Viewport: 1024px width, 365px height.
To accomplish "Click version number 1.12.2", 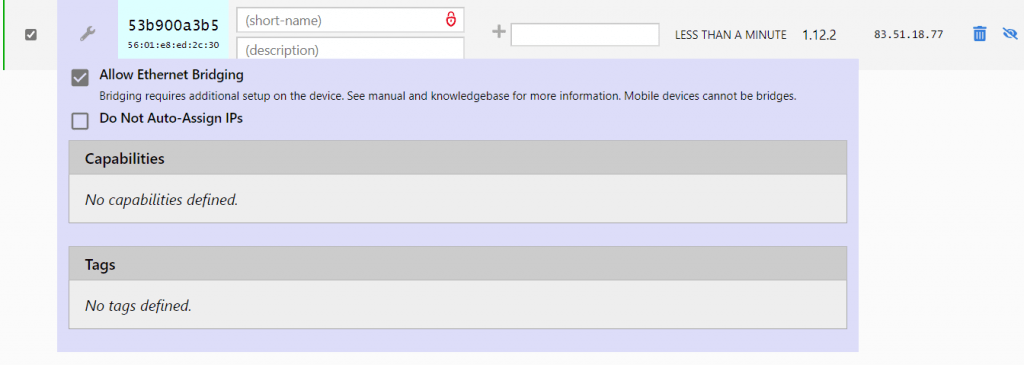I will (x=819, y=35).
